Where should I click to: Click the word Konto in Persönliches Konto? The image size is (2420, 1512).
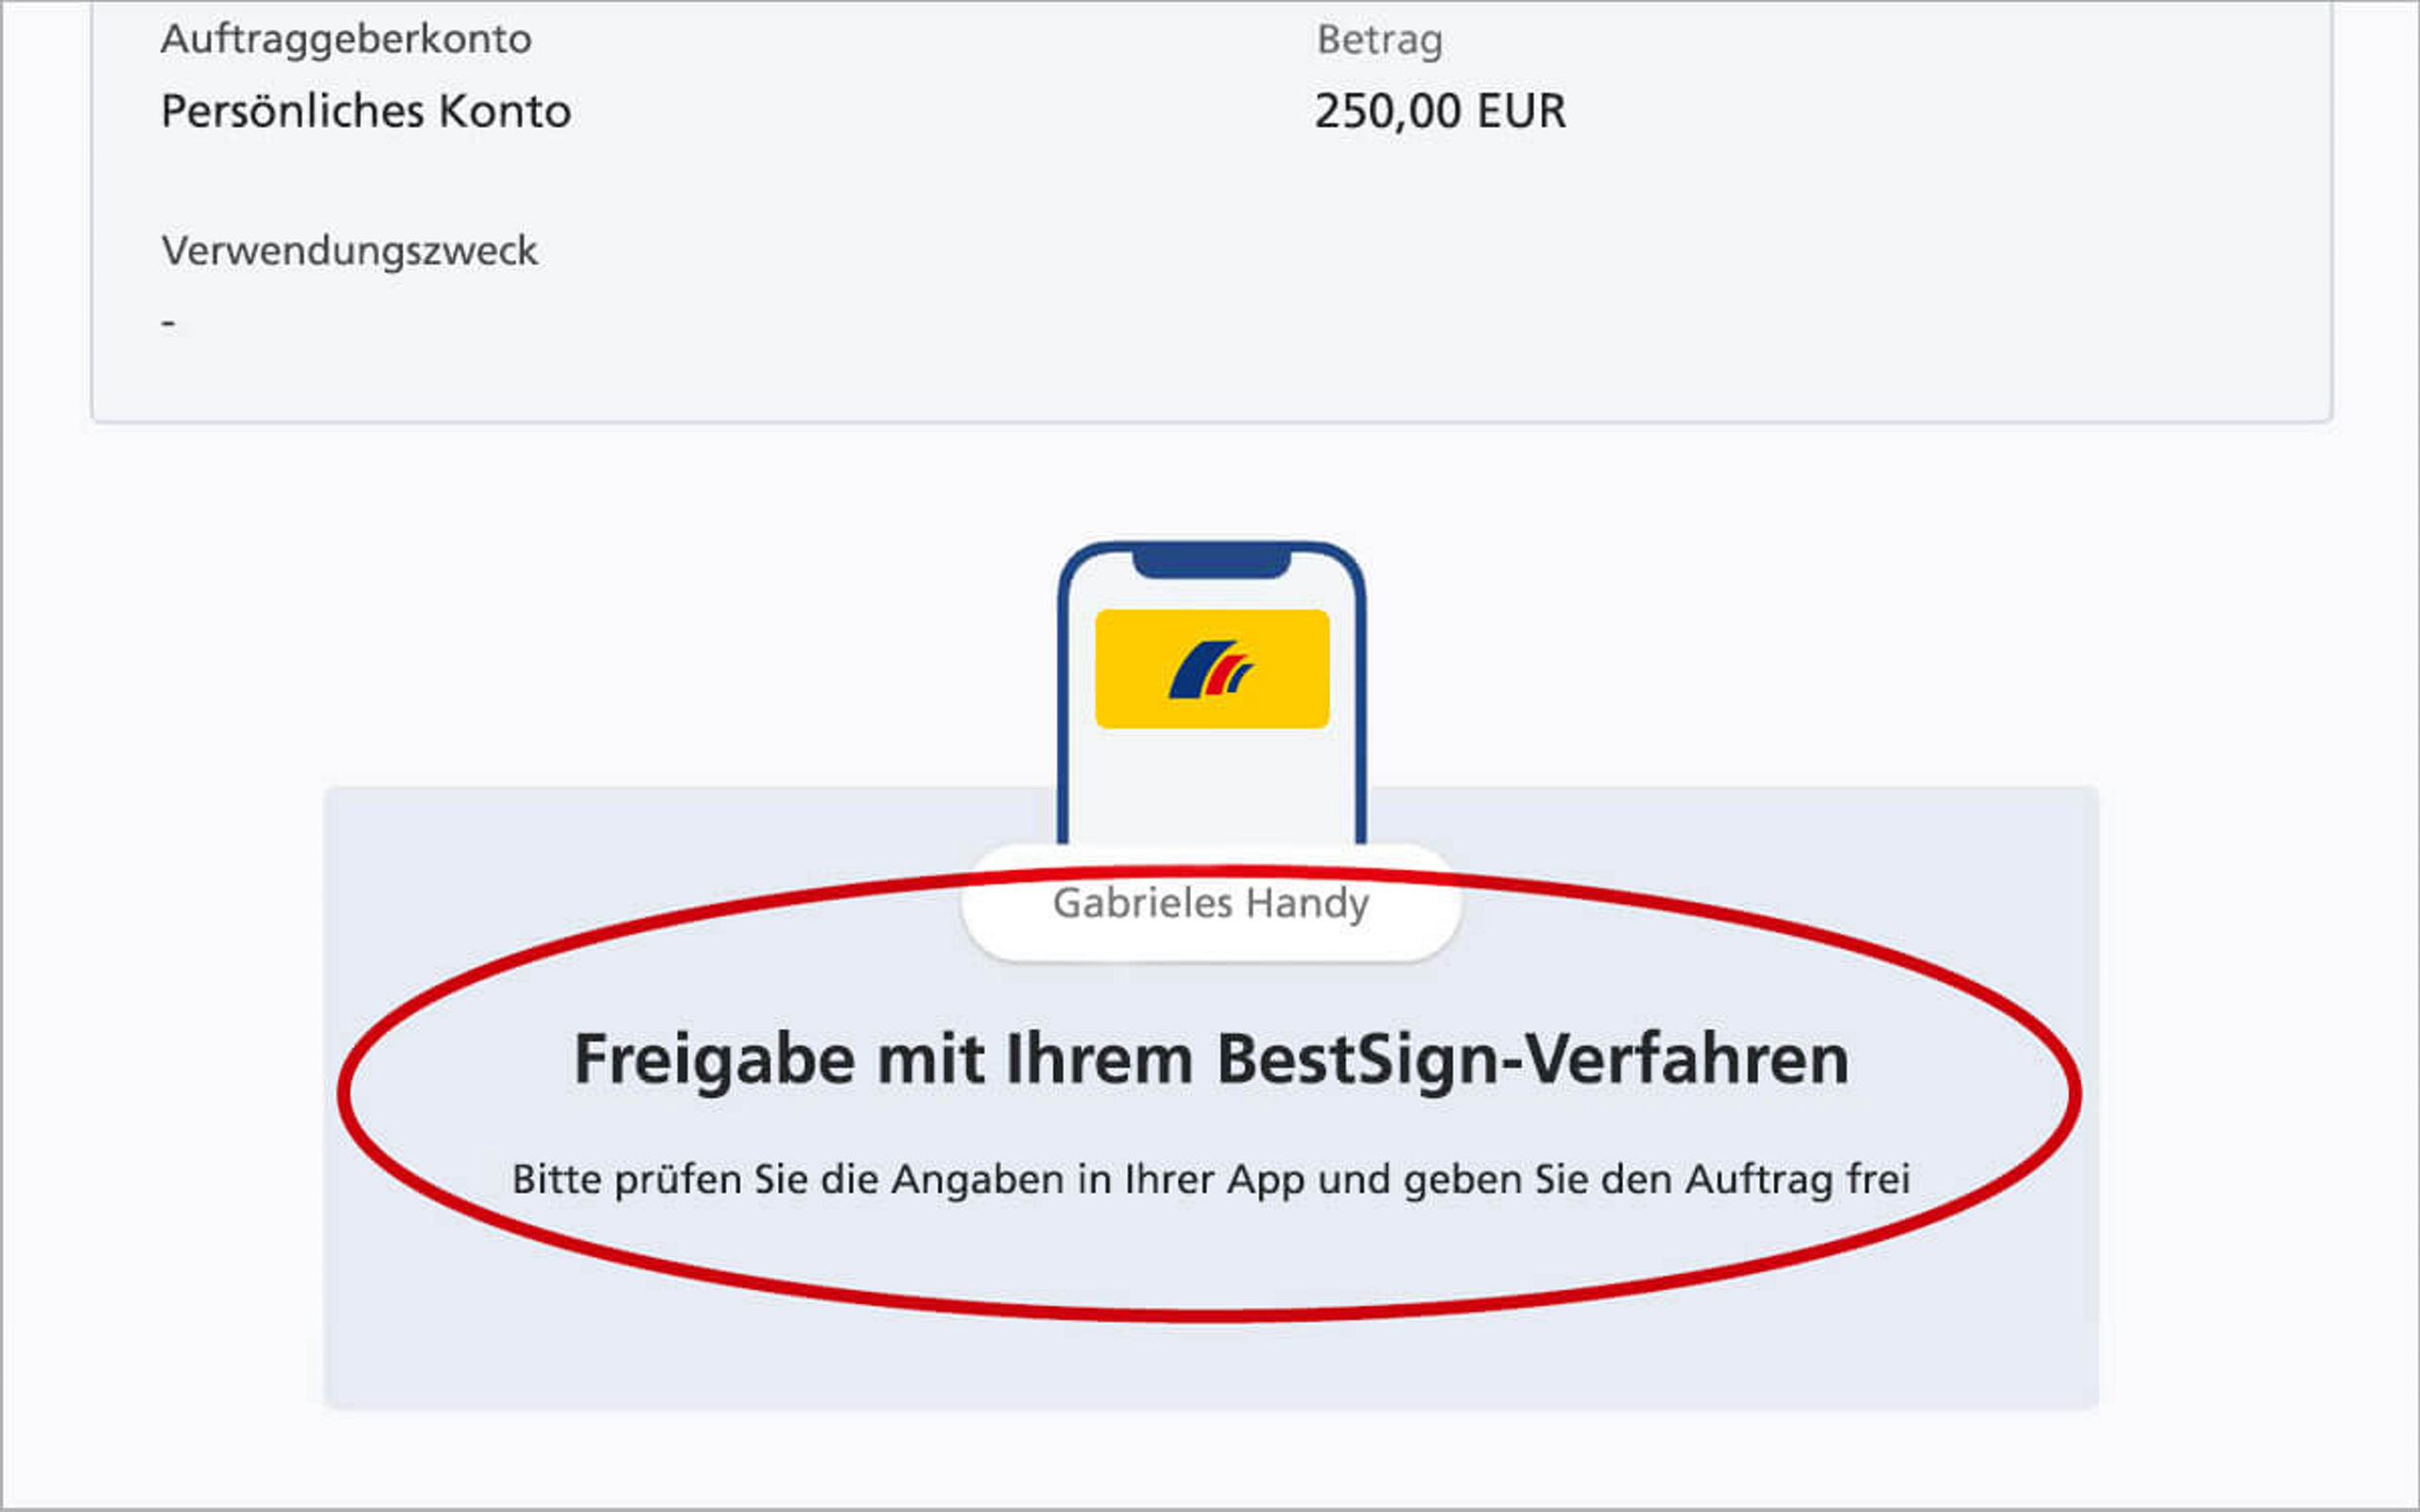(x=505, y=111)
